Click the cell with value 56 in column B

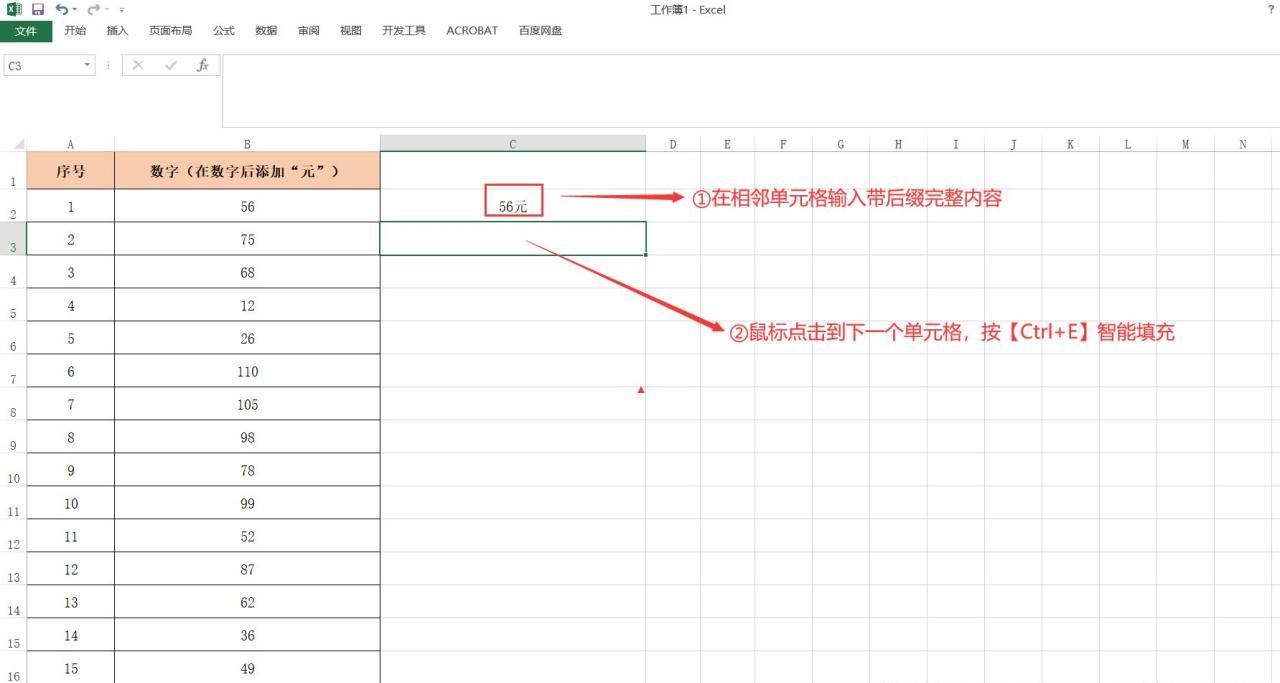coord(247,206)
